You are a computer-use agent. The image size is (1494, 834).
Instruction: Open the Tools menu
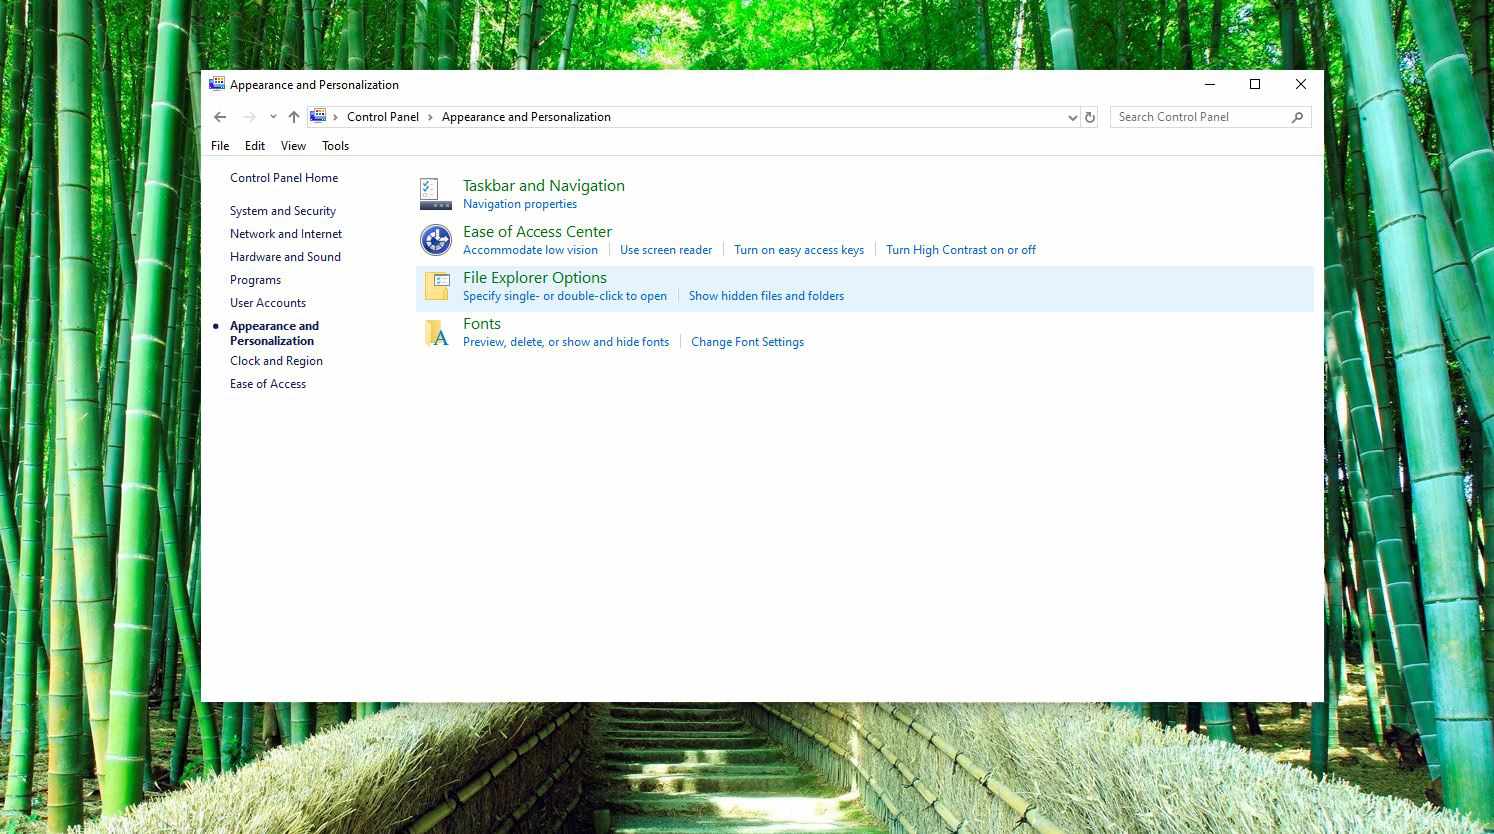[335, 146]
